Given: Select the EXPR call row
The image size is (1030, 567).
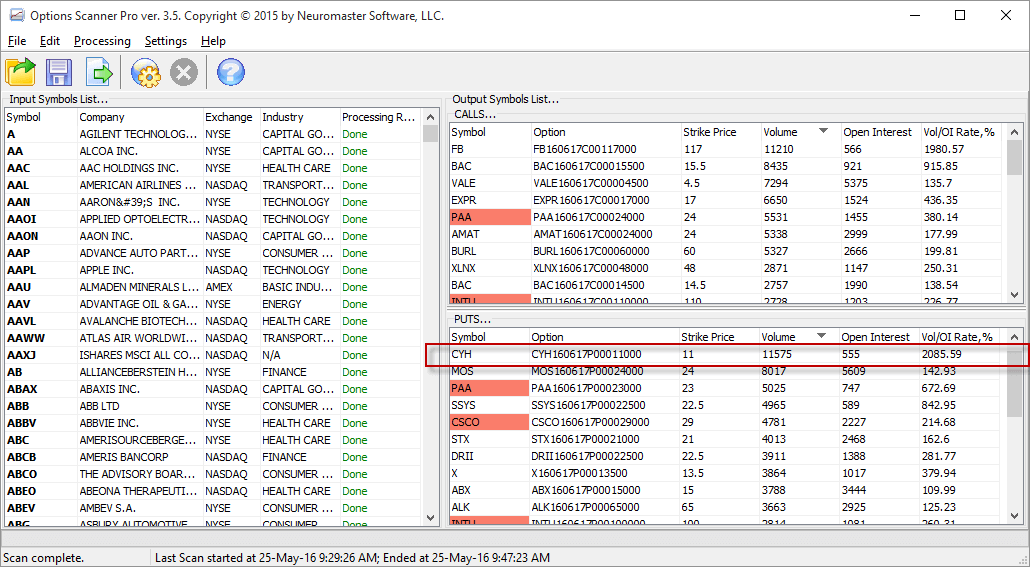Looking at the screenshot, I should pos(727,200).
